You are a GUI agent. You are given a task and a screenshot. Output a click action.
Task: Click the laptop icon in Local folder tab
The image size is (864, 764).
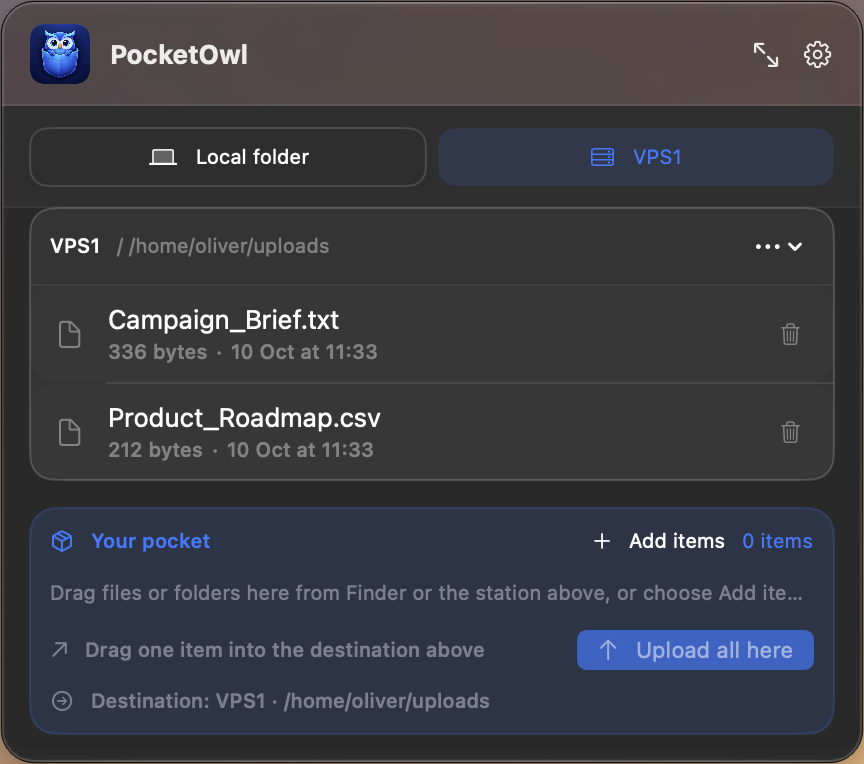[163, 158]
